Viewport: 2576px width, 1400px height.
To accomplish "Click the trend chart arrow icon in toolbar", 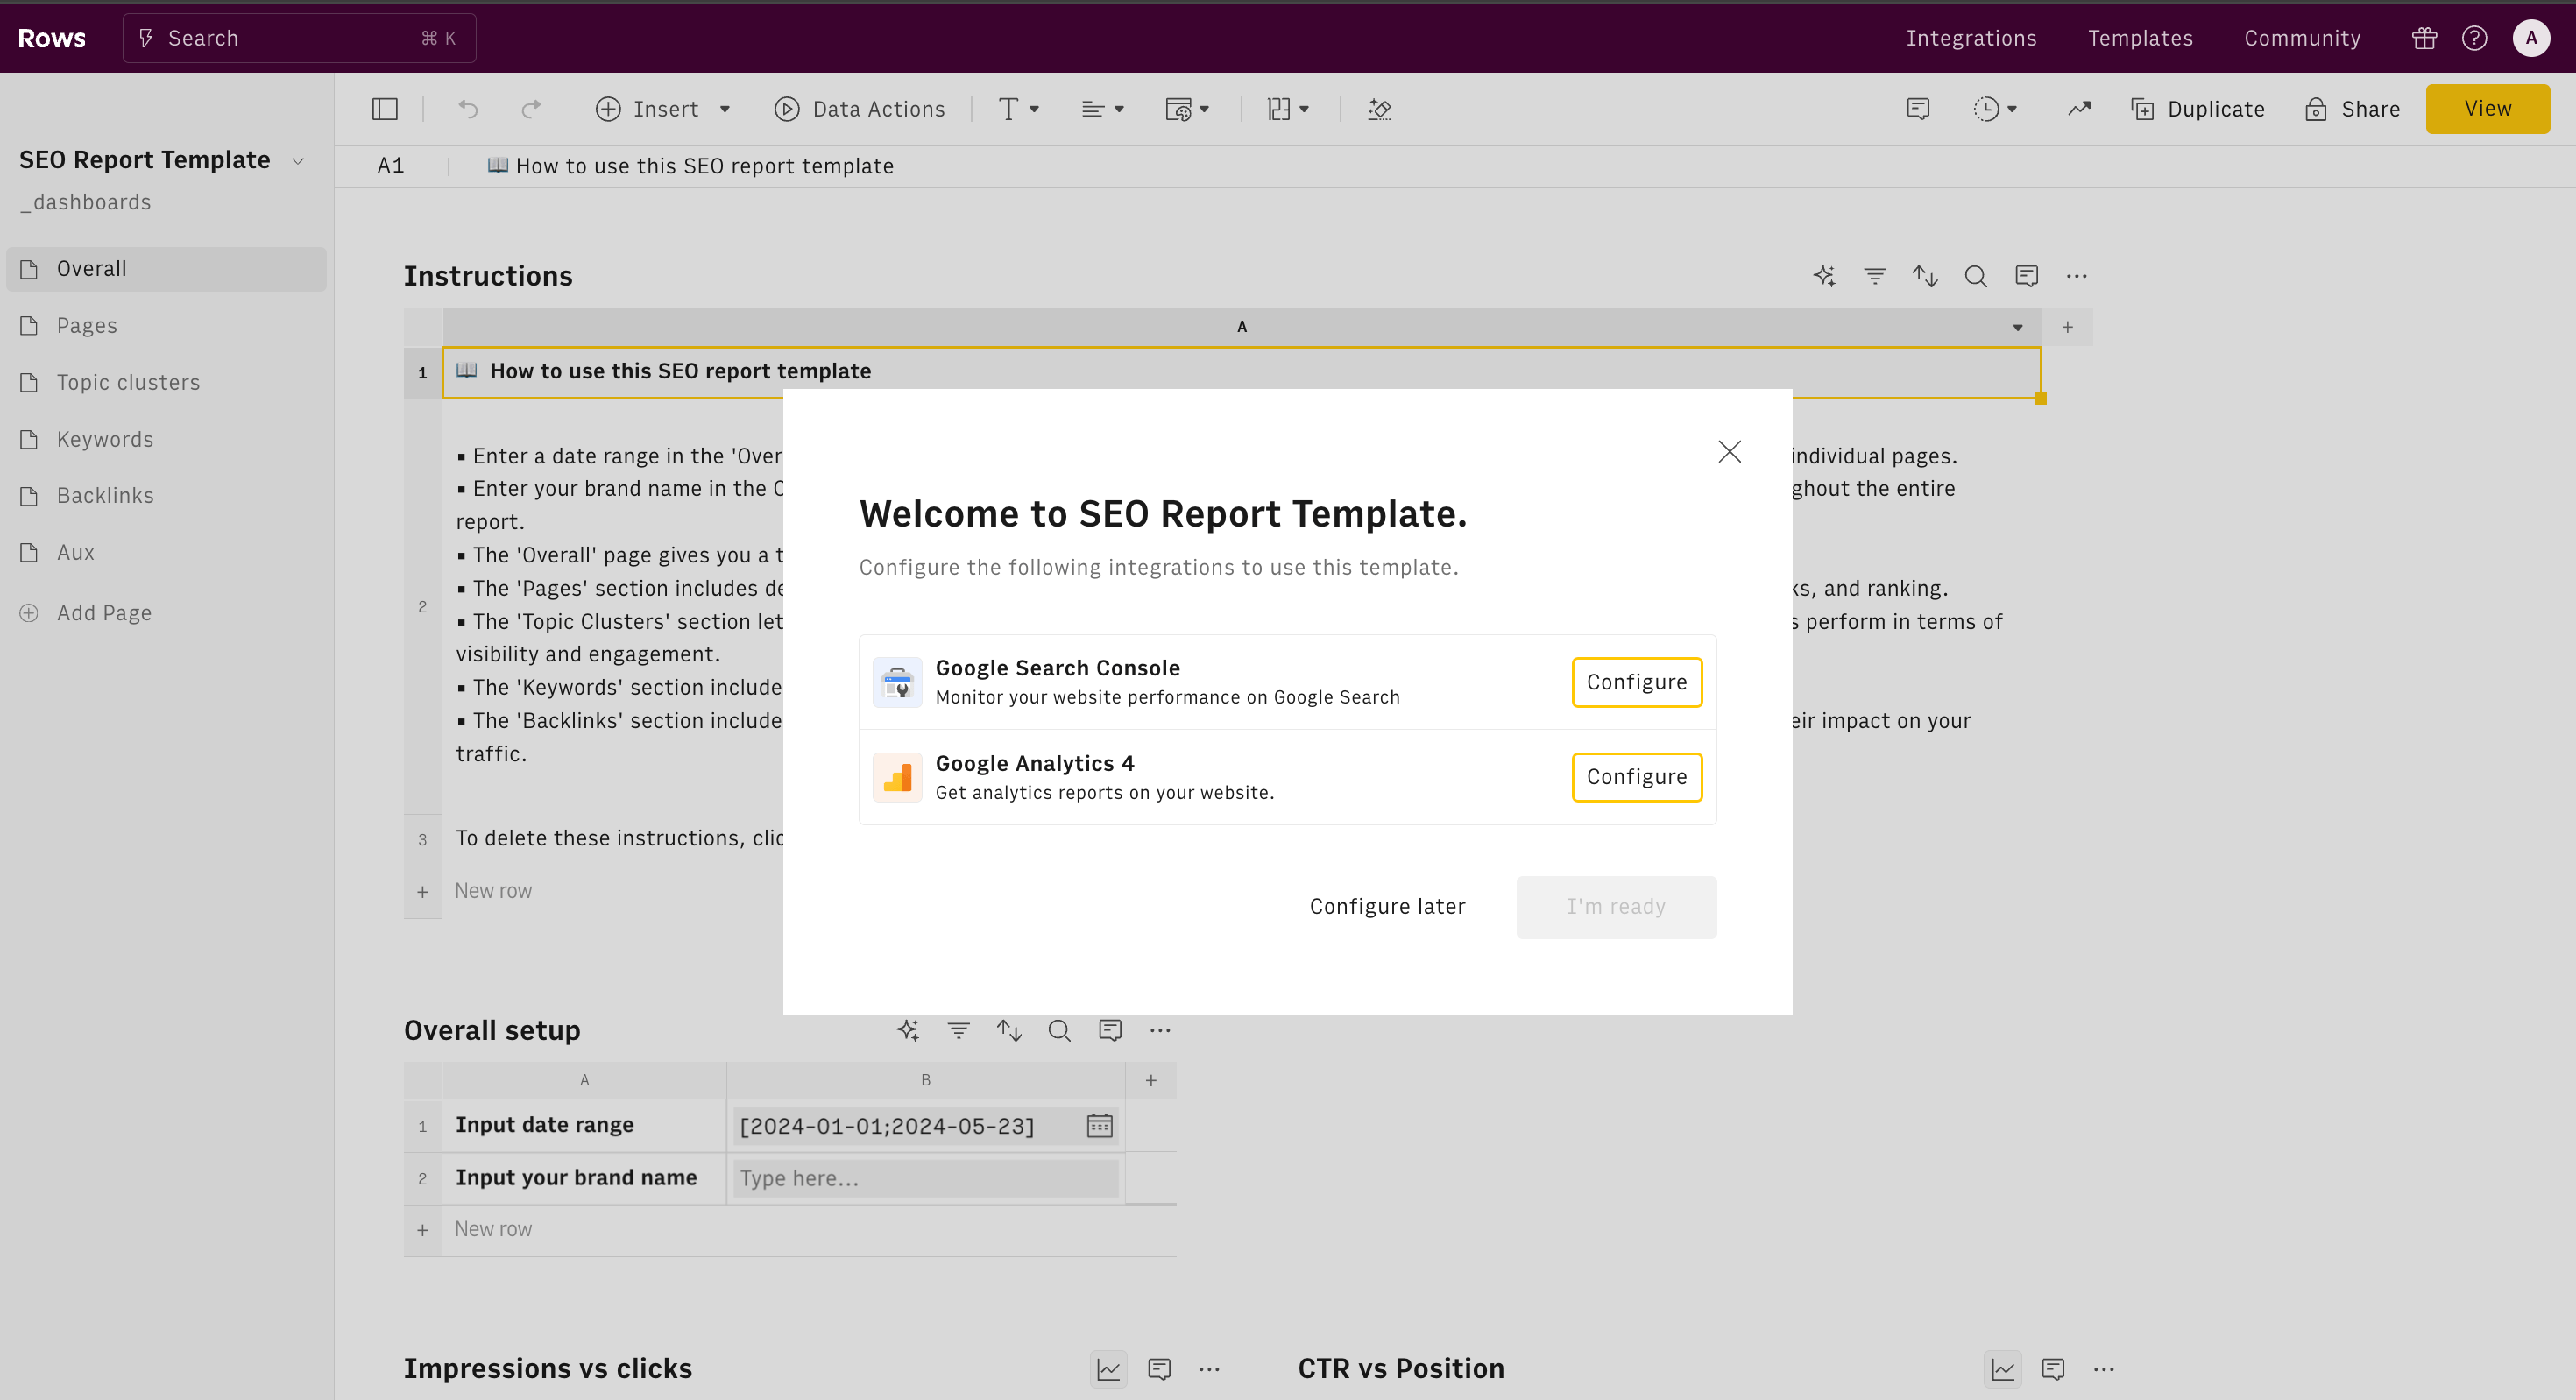I will click(x=2079, y=109).
